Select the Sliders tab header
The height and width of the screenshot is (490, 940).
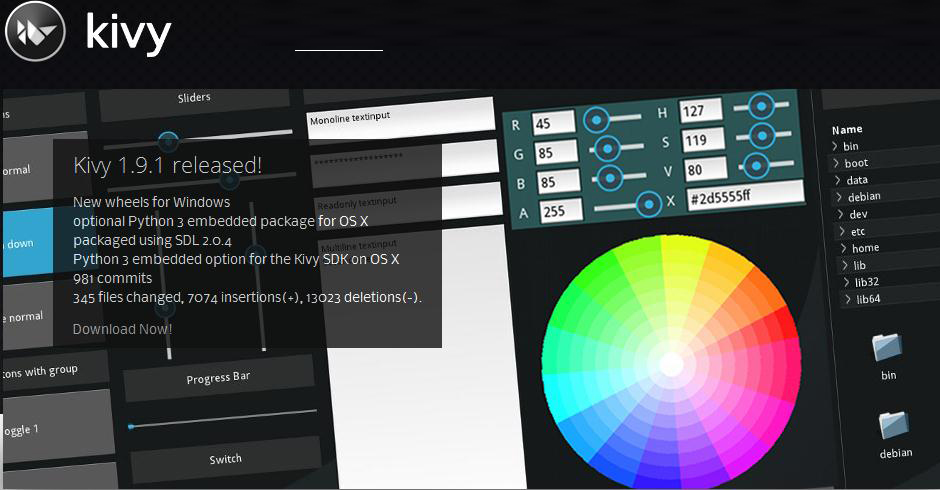pyautogui.click(x=194, y=98)
